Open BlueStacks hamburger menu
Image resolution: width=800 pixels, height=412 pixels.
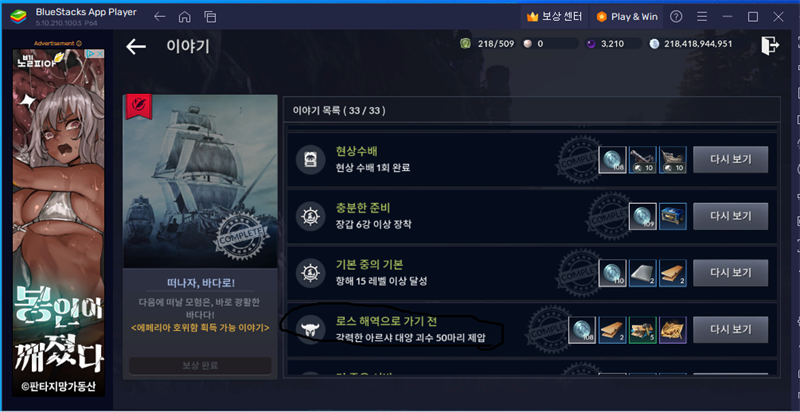pyautogui.click(x=702, y=16)
